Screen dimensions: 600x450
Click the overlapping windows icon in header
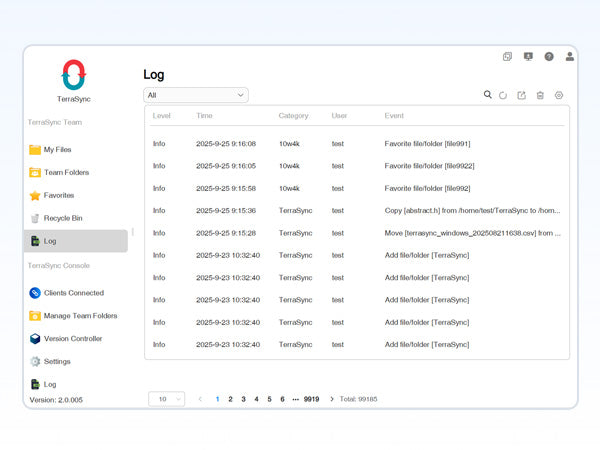point(508,57)
